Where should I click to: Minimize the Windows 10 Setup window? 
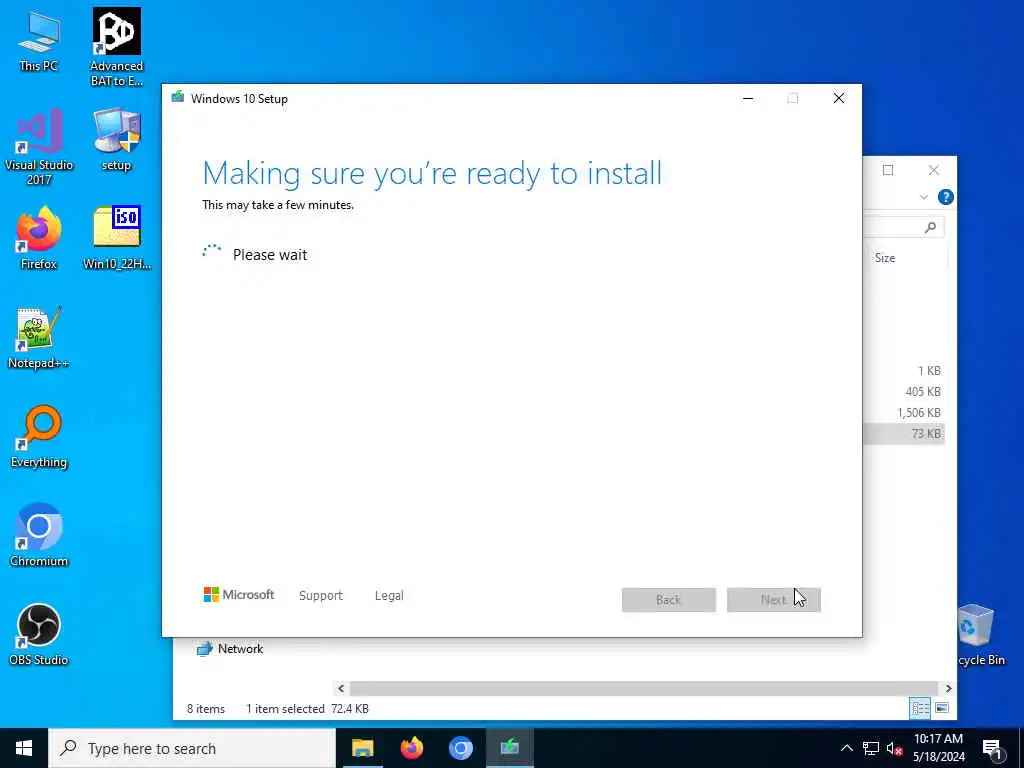pyautogui.click(x=748, y=99)
